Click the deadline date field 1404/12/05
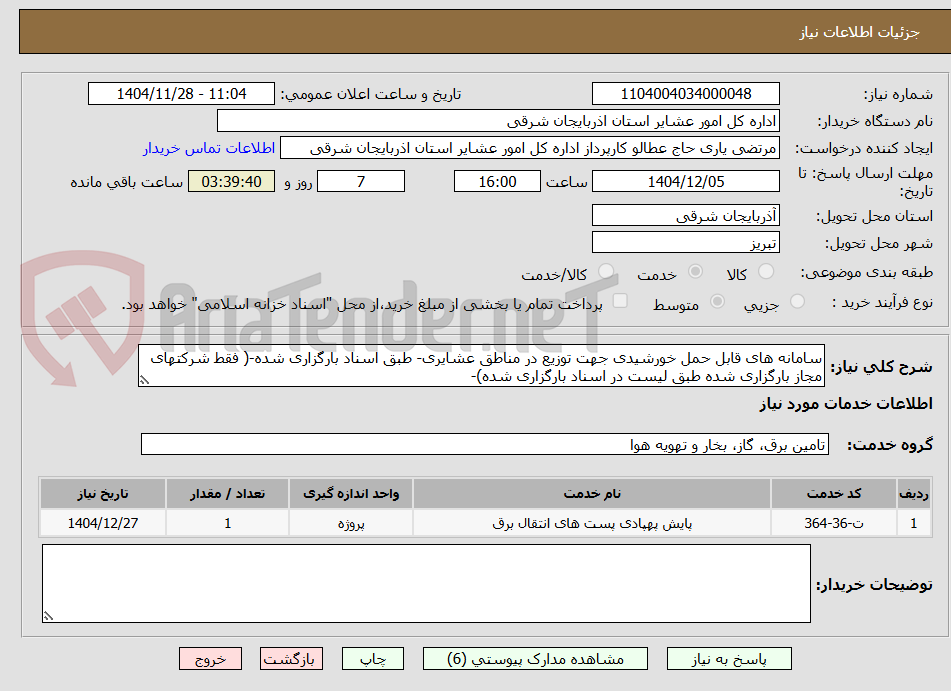951x691 pixels. (685, 181)
